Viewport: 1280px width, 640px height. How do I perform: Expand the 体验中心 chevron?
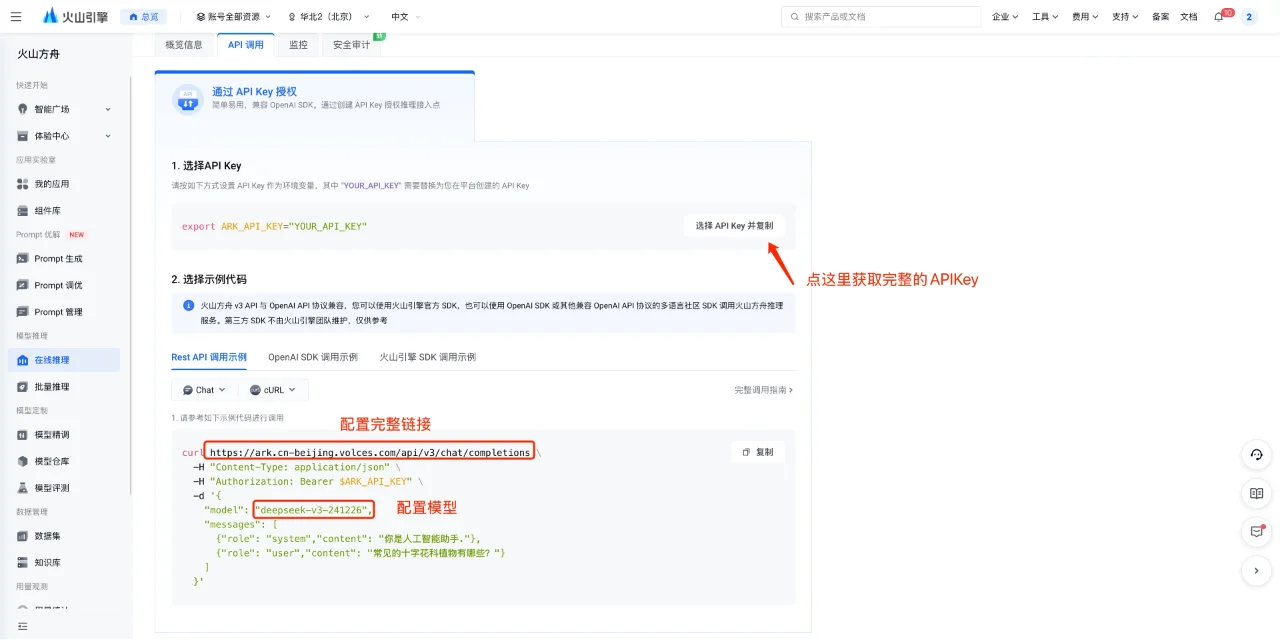(x=108, y=136)
